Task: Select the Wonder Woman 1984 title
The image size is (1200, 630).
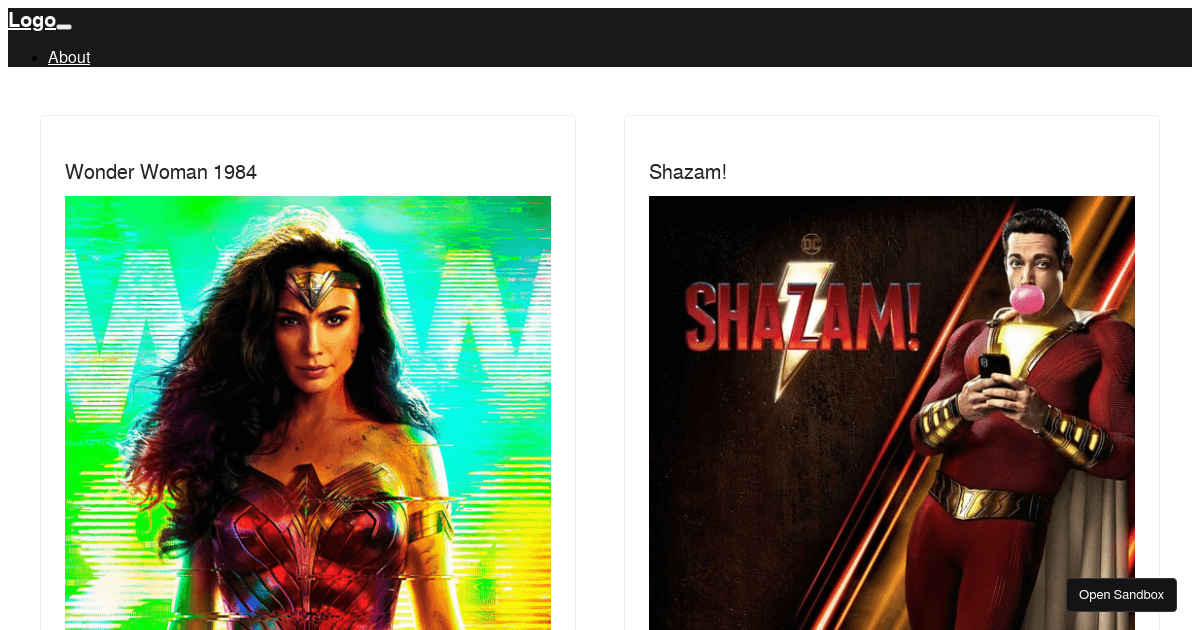Action: pos(161,172)
